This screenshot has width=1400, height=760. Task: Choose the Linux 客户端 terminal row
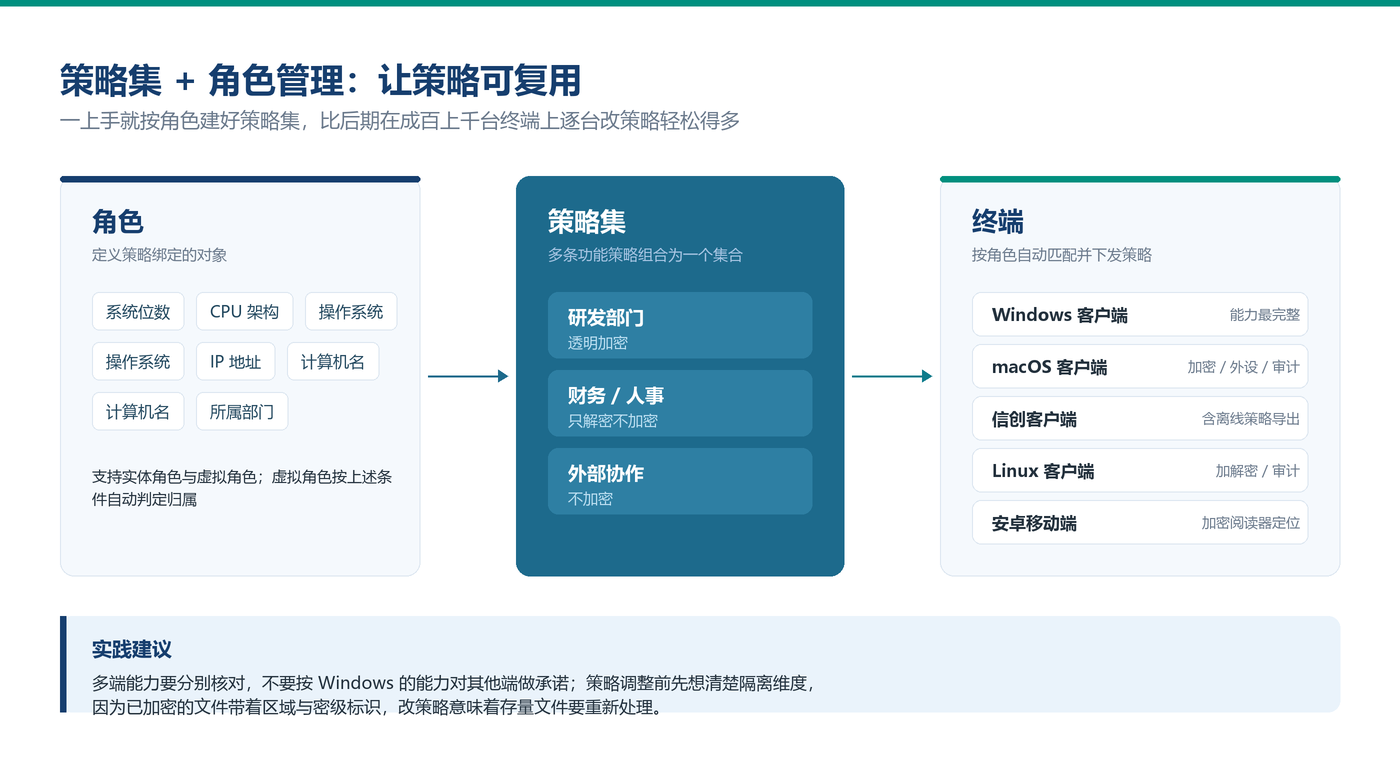pos(1140,470)
